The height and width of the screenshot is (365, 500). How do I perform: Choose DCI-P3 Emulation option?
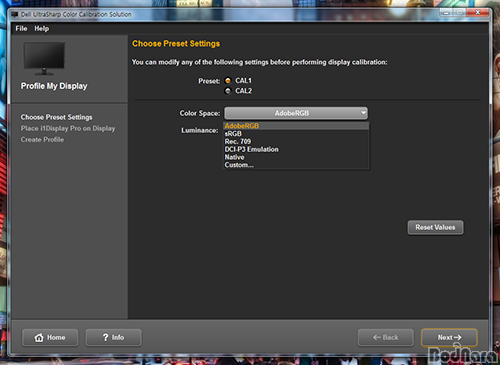pyautogui.click(x=296, y=149)
